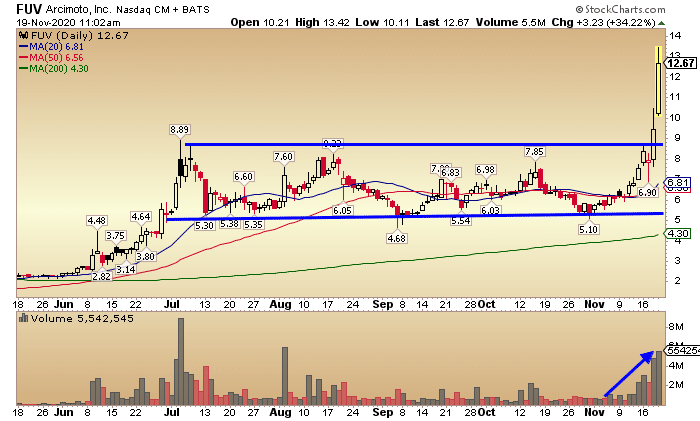Click the MA(20) 6.81 legend entry
The height and width of the screenshot is (421, 700).
coord(51,46)
